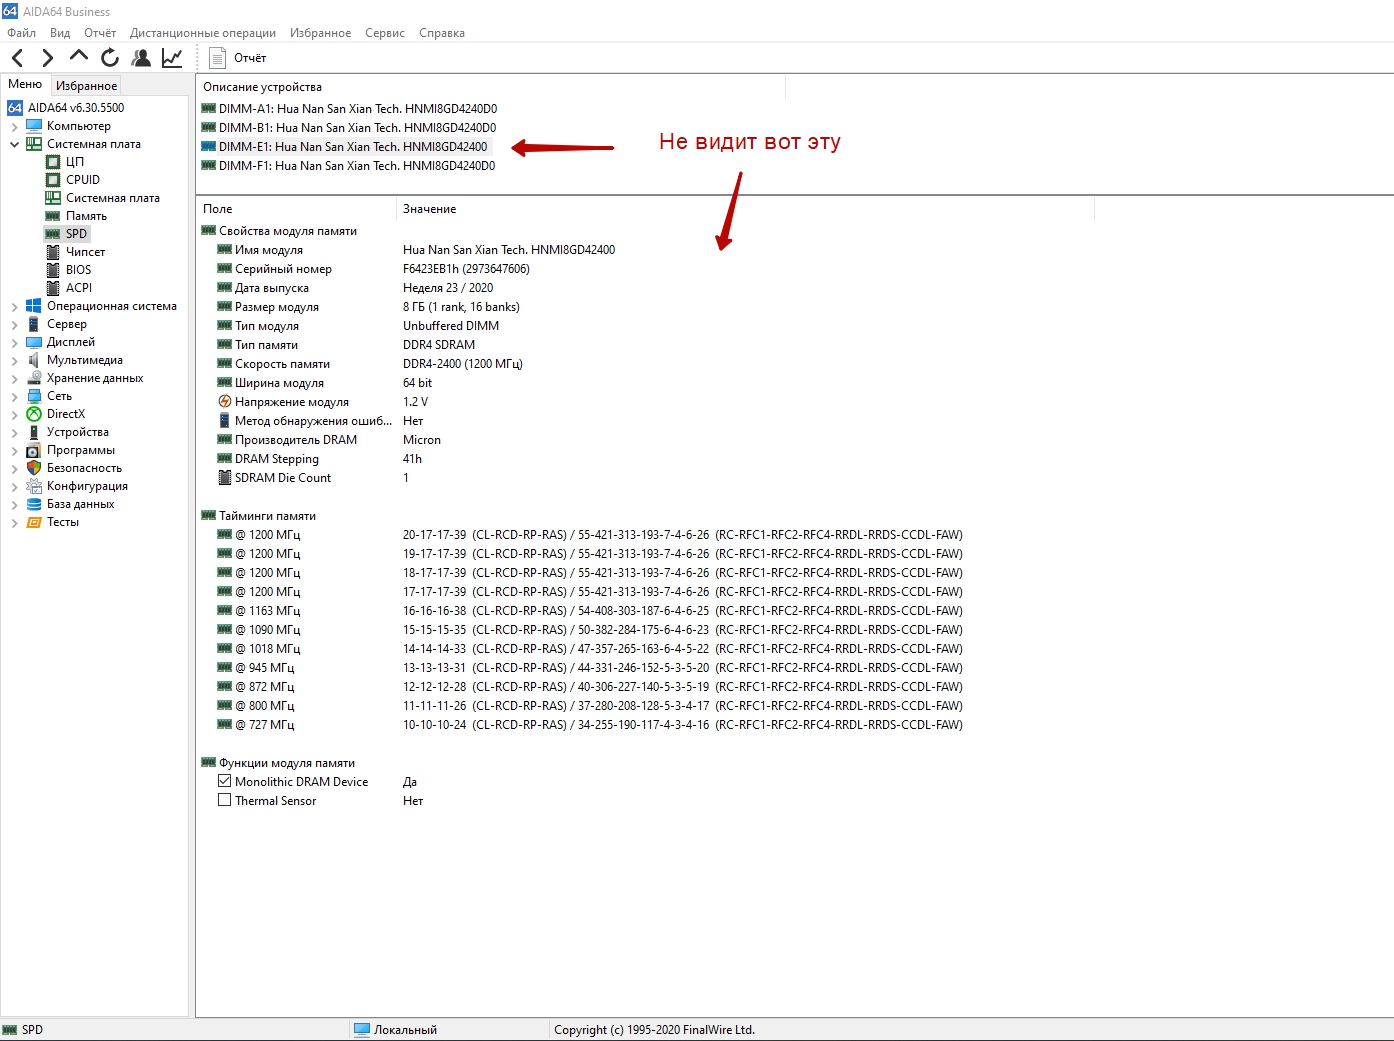Click the ACPI icon in tree
Viewport: 1394px width, 1041px height.
tap(53, 288)
